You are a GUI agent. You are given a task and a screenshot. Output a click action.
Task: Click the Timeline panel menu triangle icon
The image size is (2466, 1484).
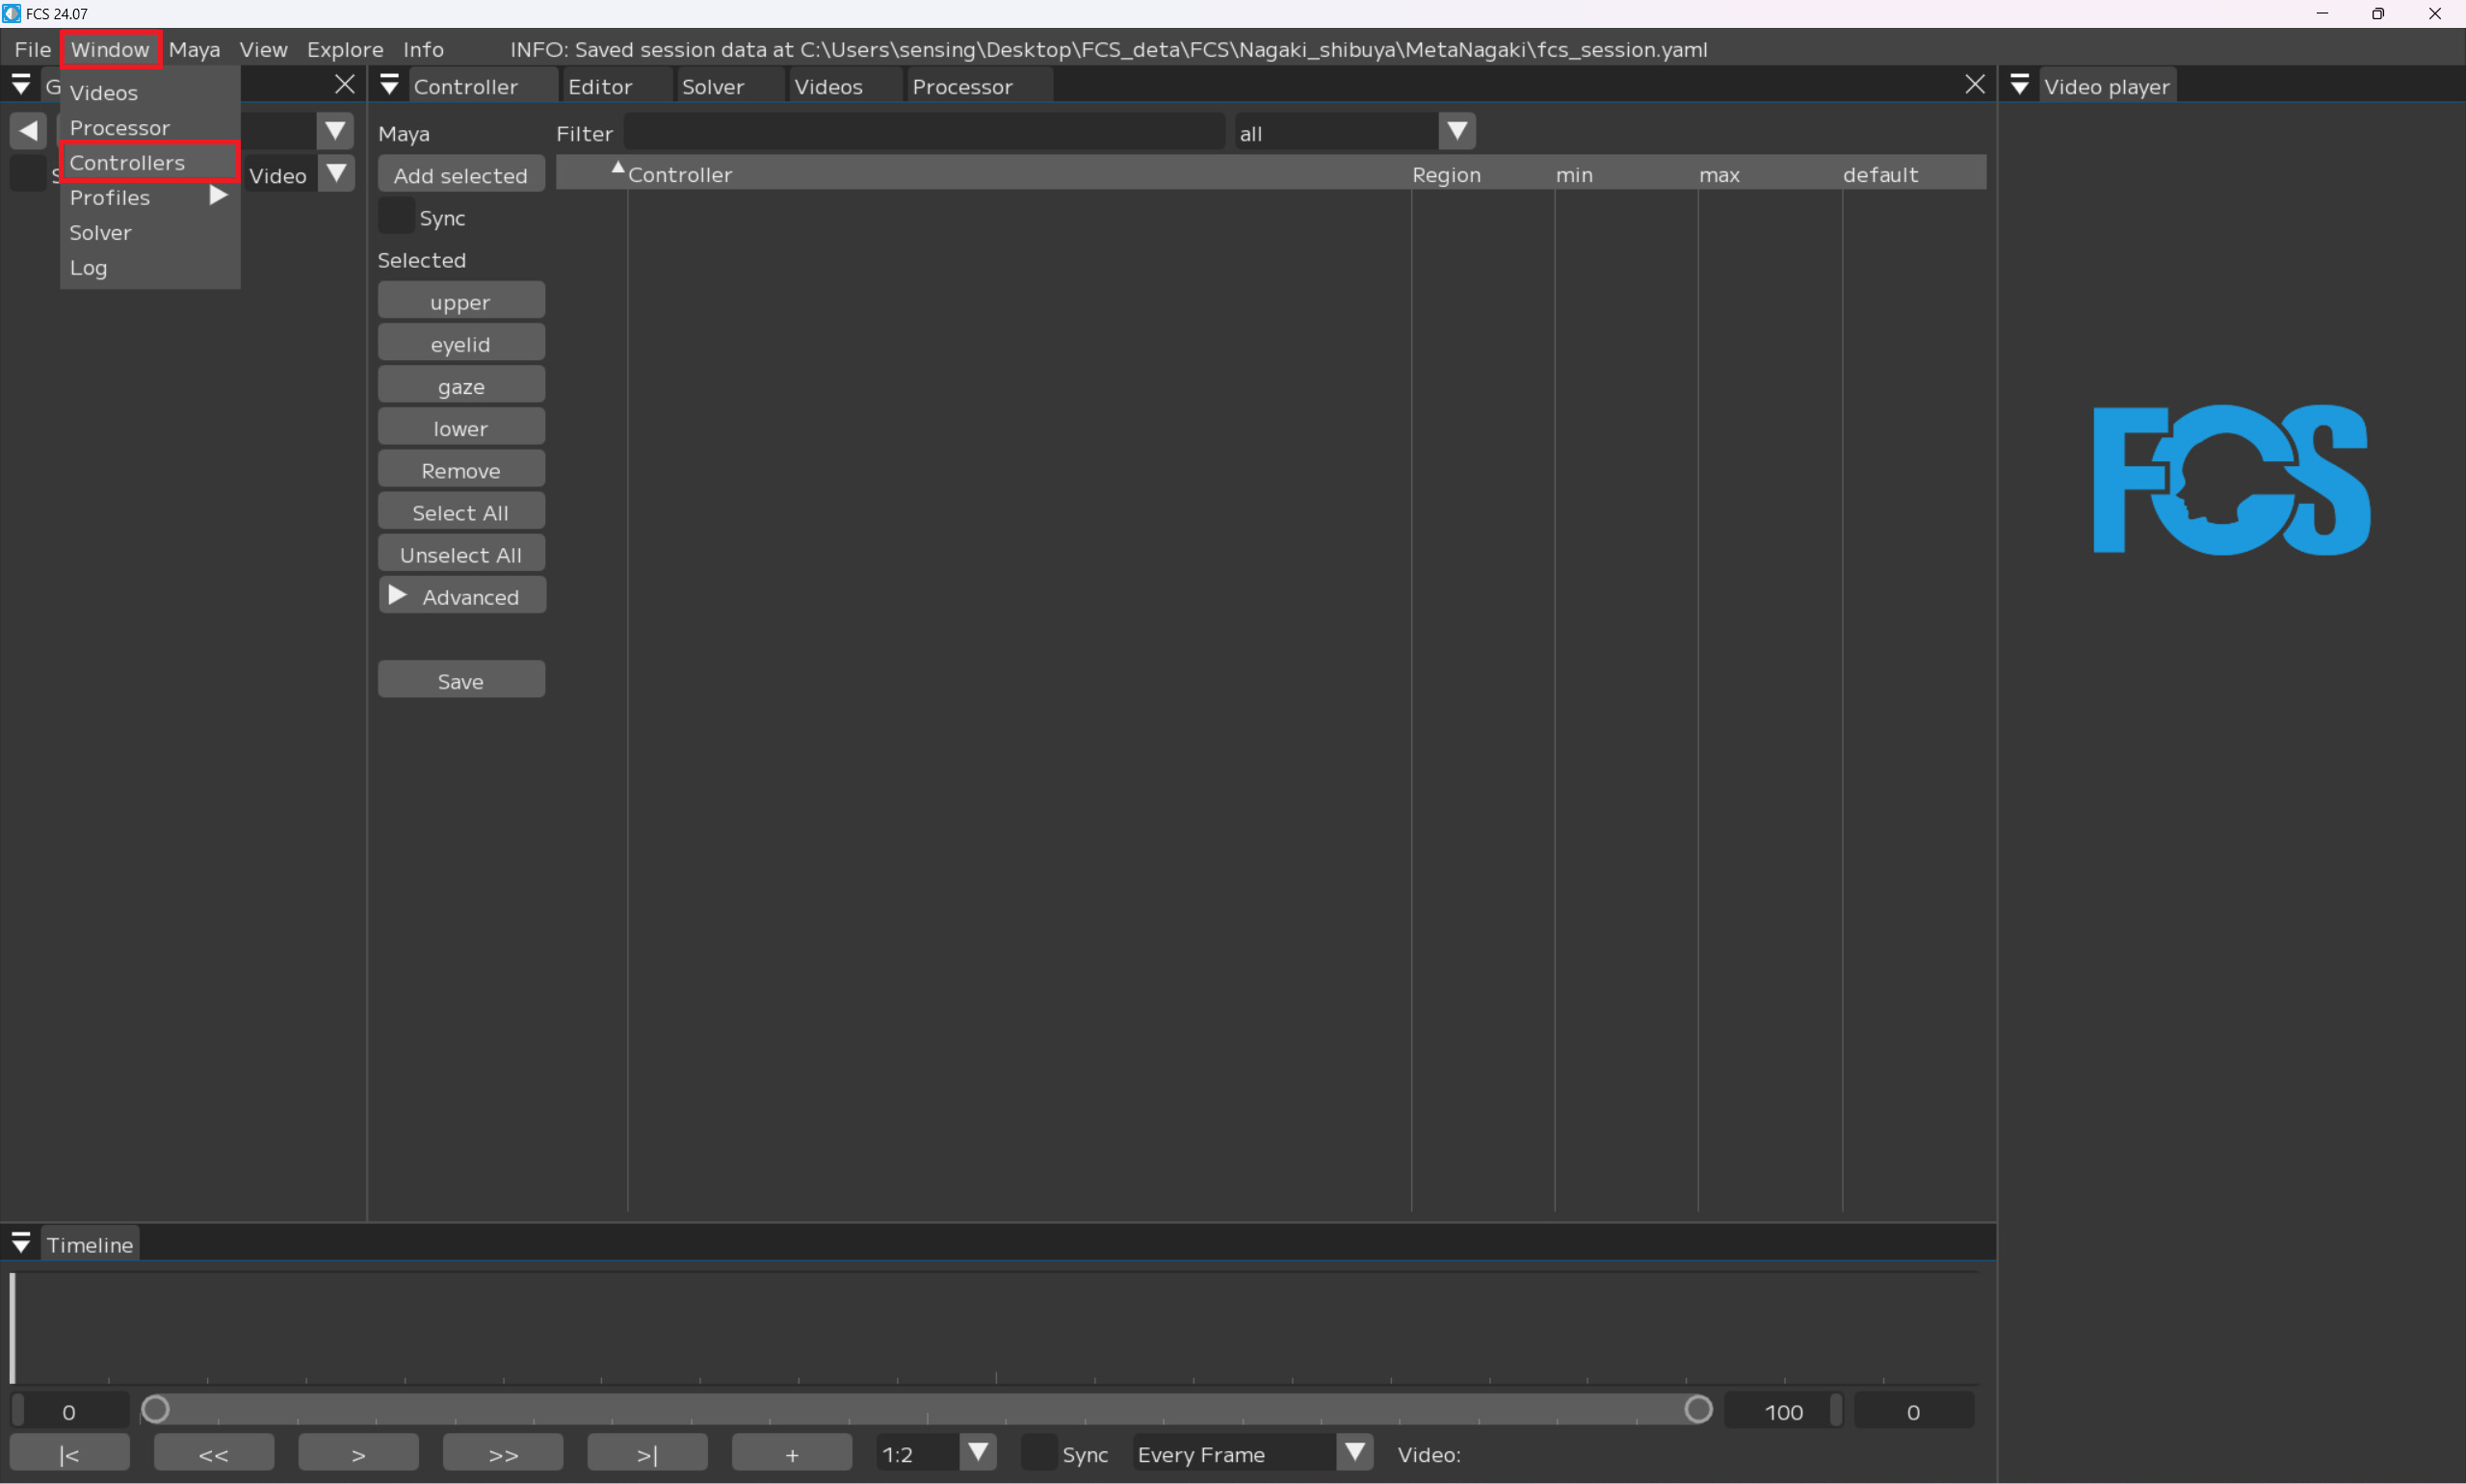pyautogui.click(x=21, y=1244)
